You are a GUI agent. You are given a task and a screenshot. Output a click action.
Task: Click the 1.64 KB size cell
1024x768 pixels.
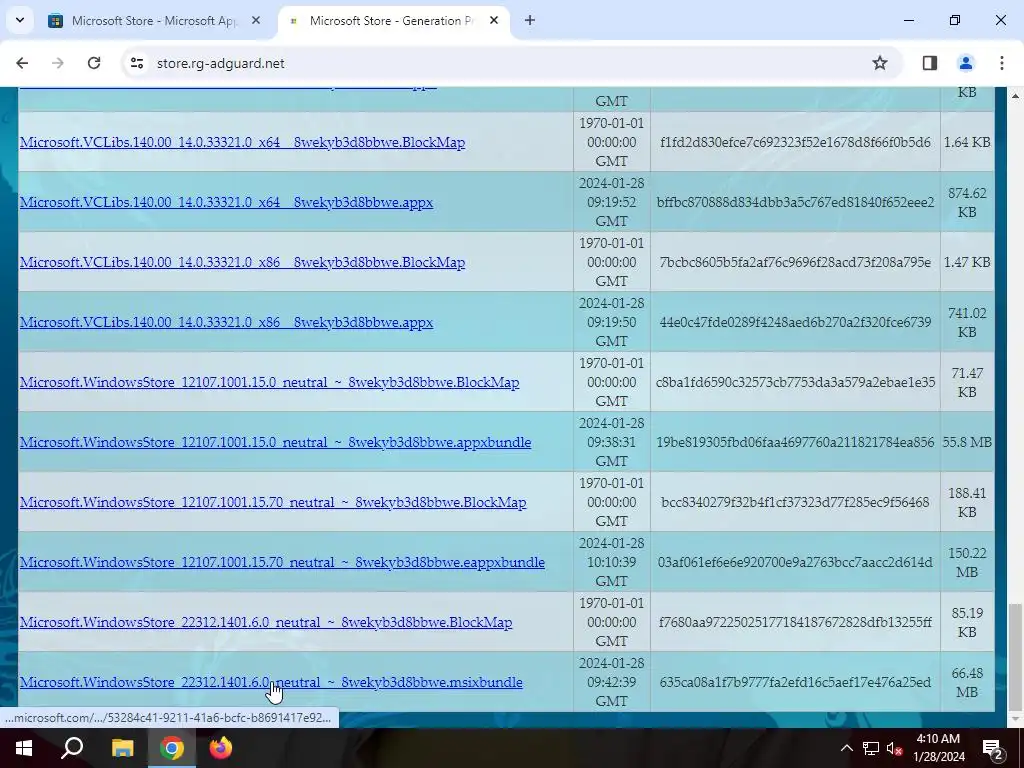tap(967, 142)
